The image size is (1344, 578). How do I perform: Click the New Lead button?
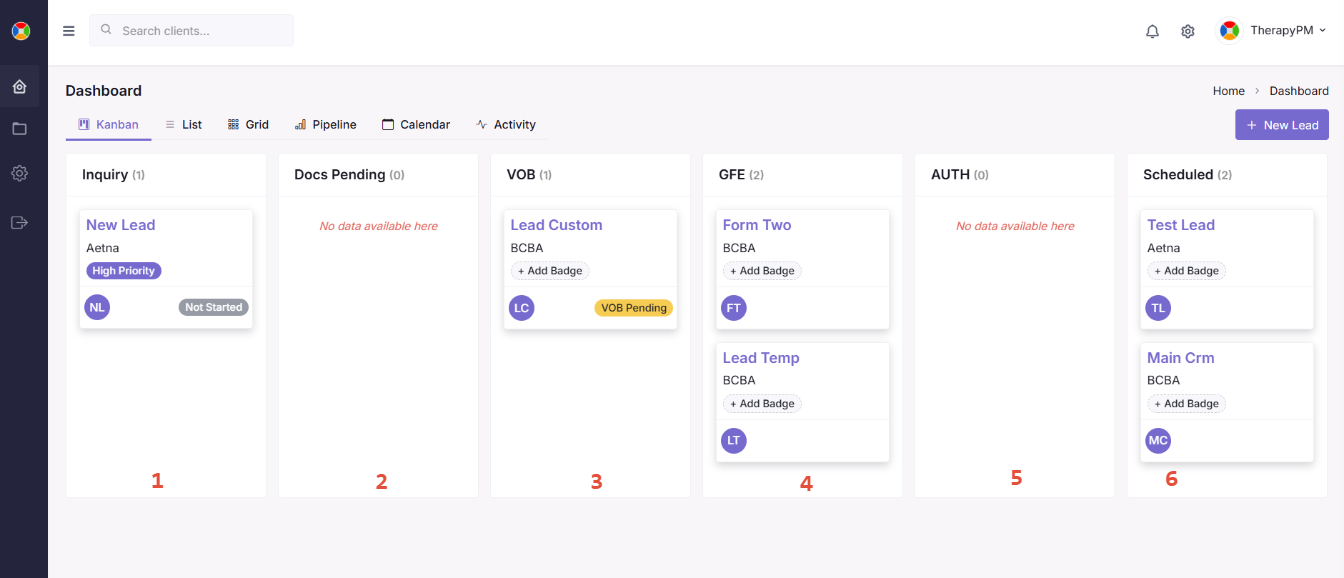tap(1281, 125)
